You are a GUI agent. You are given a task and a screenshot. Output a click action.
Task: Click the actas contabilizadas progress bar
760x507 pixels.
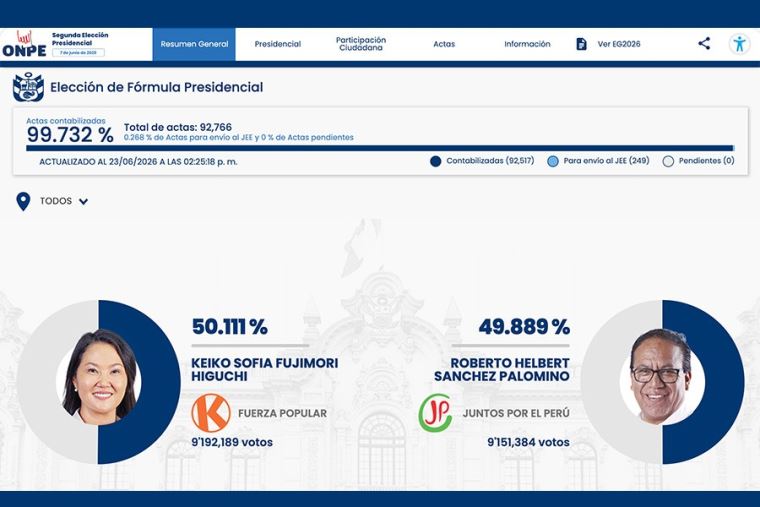[x=380, y=148]
